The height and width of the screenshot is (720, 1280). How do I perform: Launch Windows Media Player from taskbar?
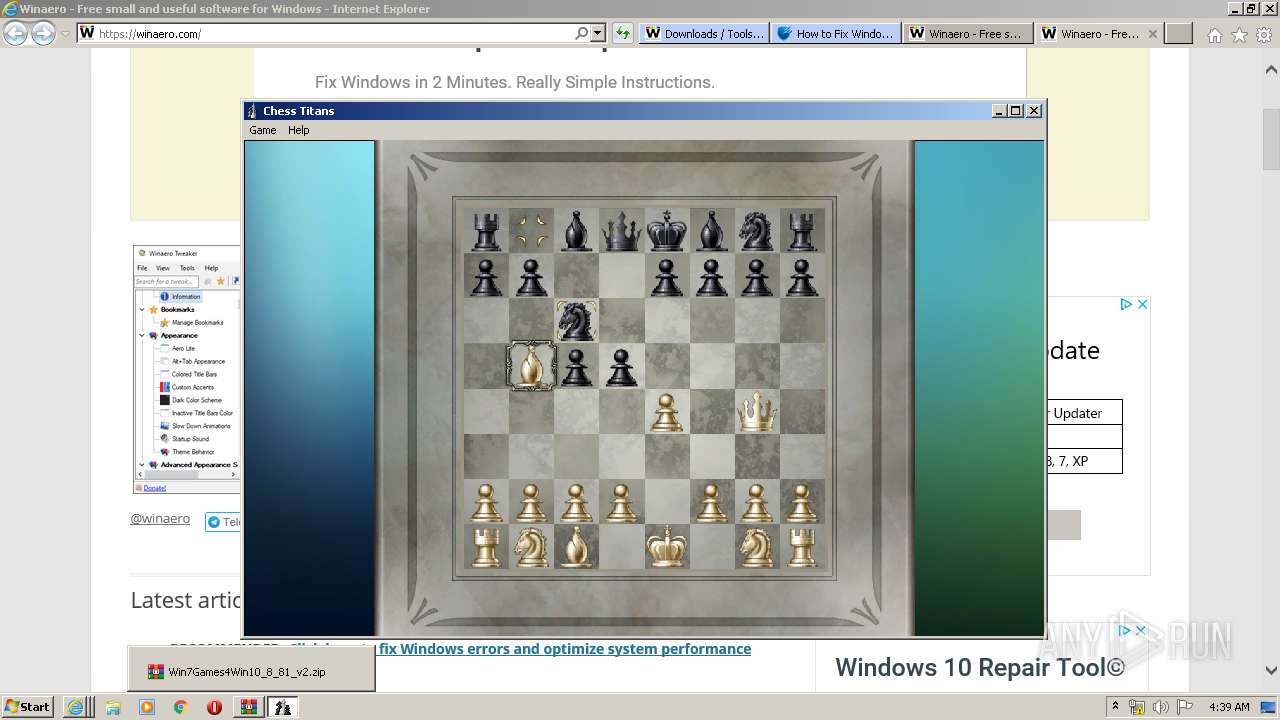pos(147,707)
